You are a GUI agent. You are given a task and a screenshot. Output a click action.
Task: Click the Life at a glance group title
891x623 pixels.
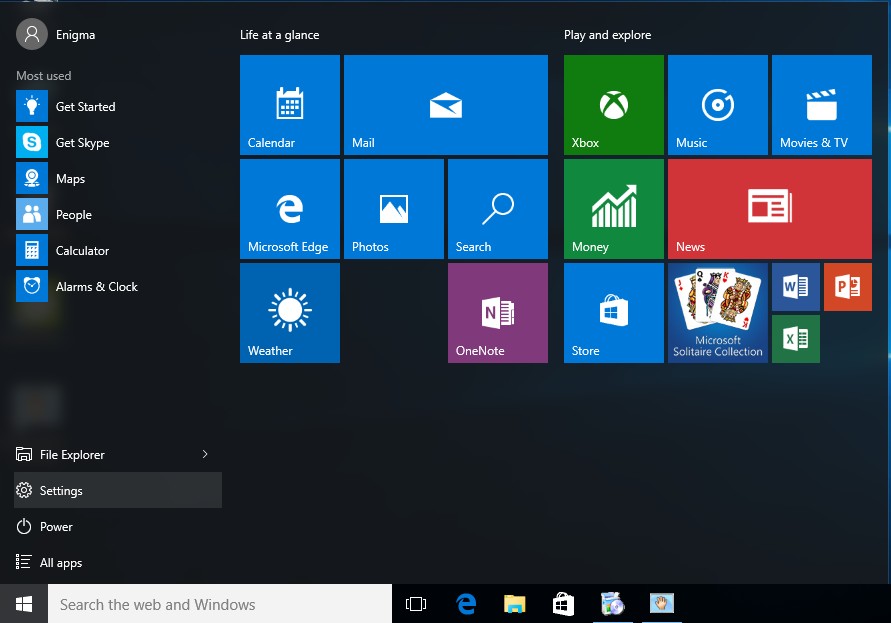click(280, 35)
